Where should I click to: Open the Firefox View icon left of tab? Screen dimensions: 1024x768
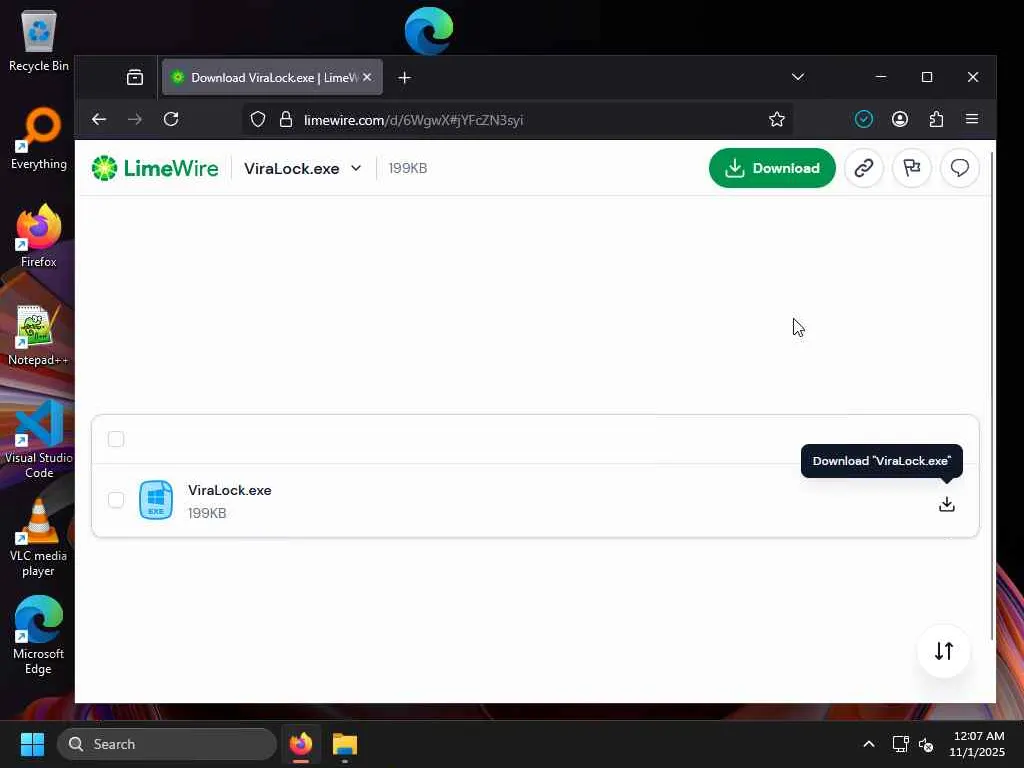[x=135, y=78]
